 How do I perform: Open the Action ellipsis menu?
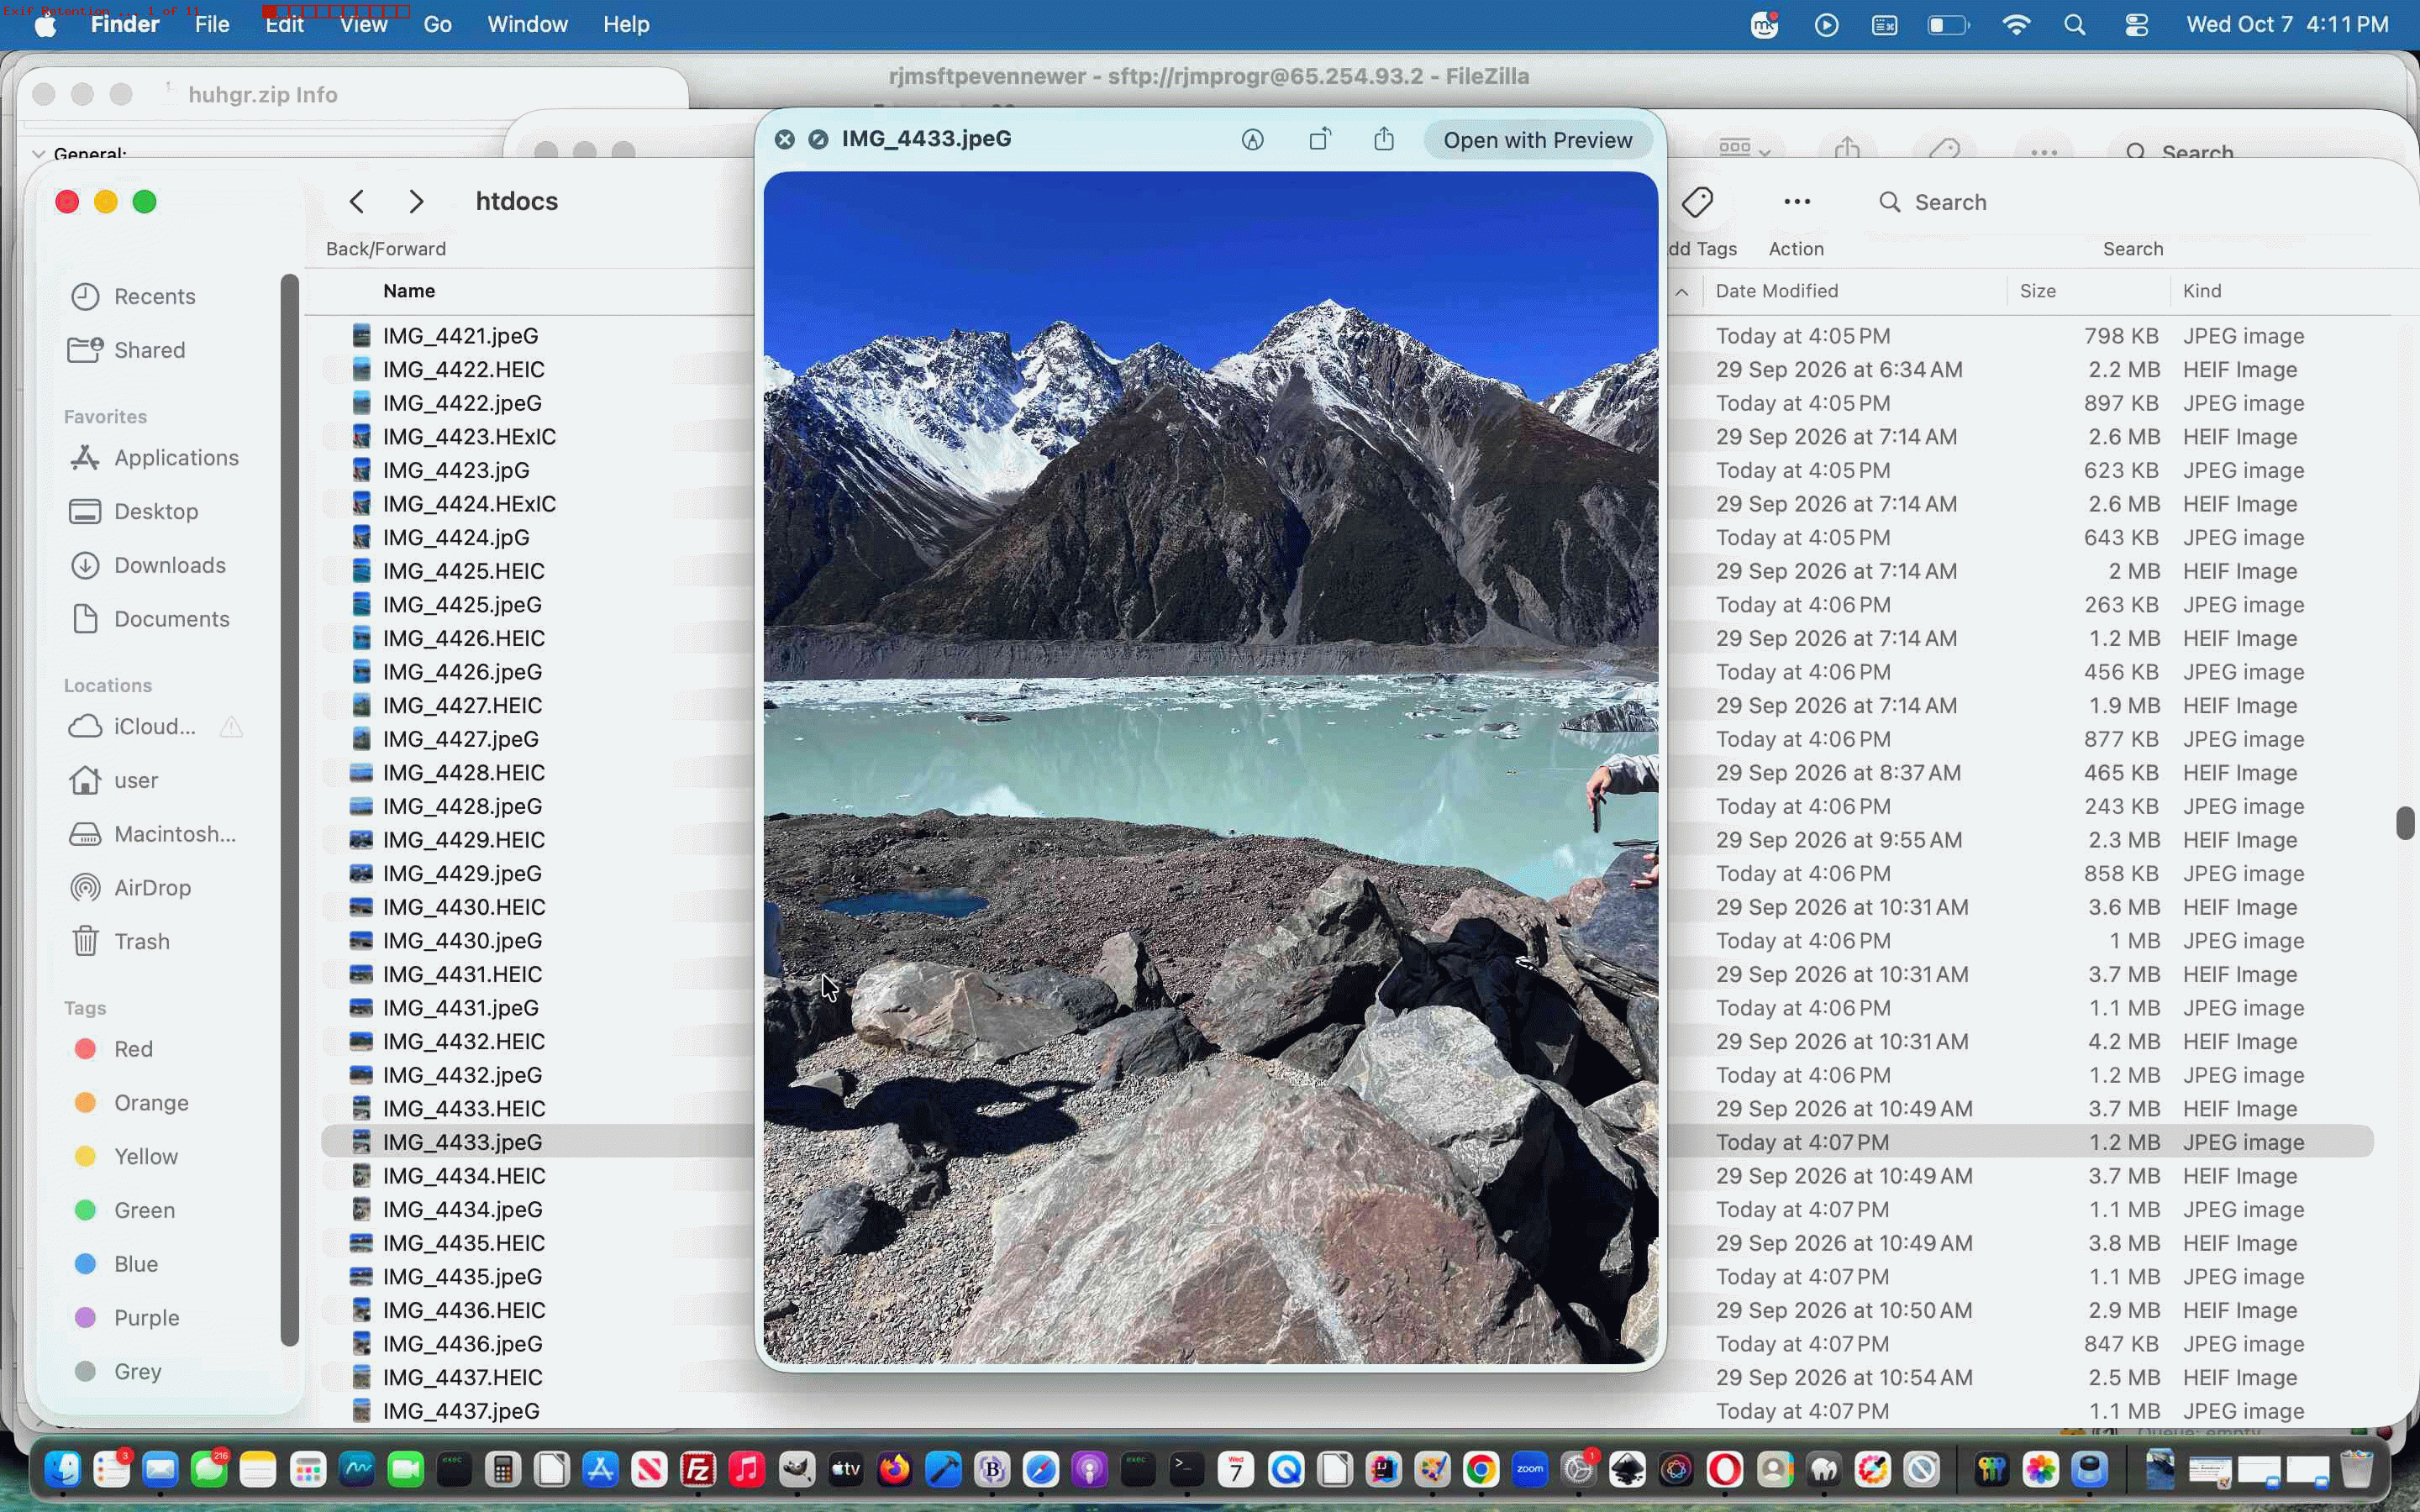click(x=1797, y=202)
